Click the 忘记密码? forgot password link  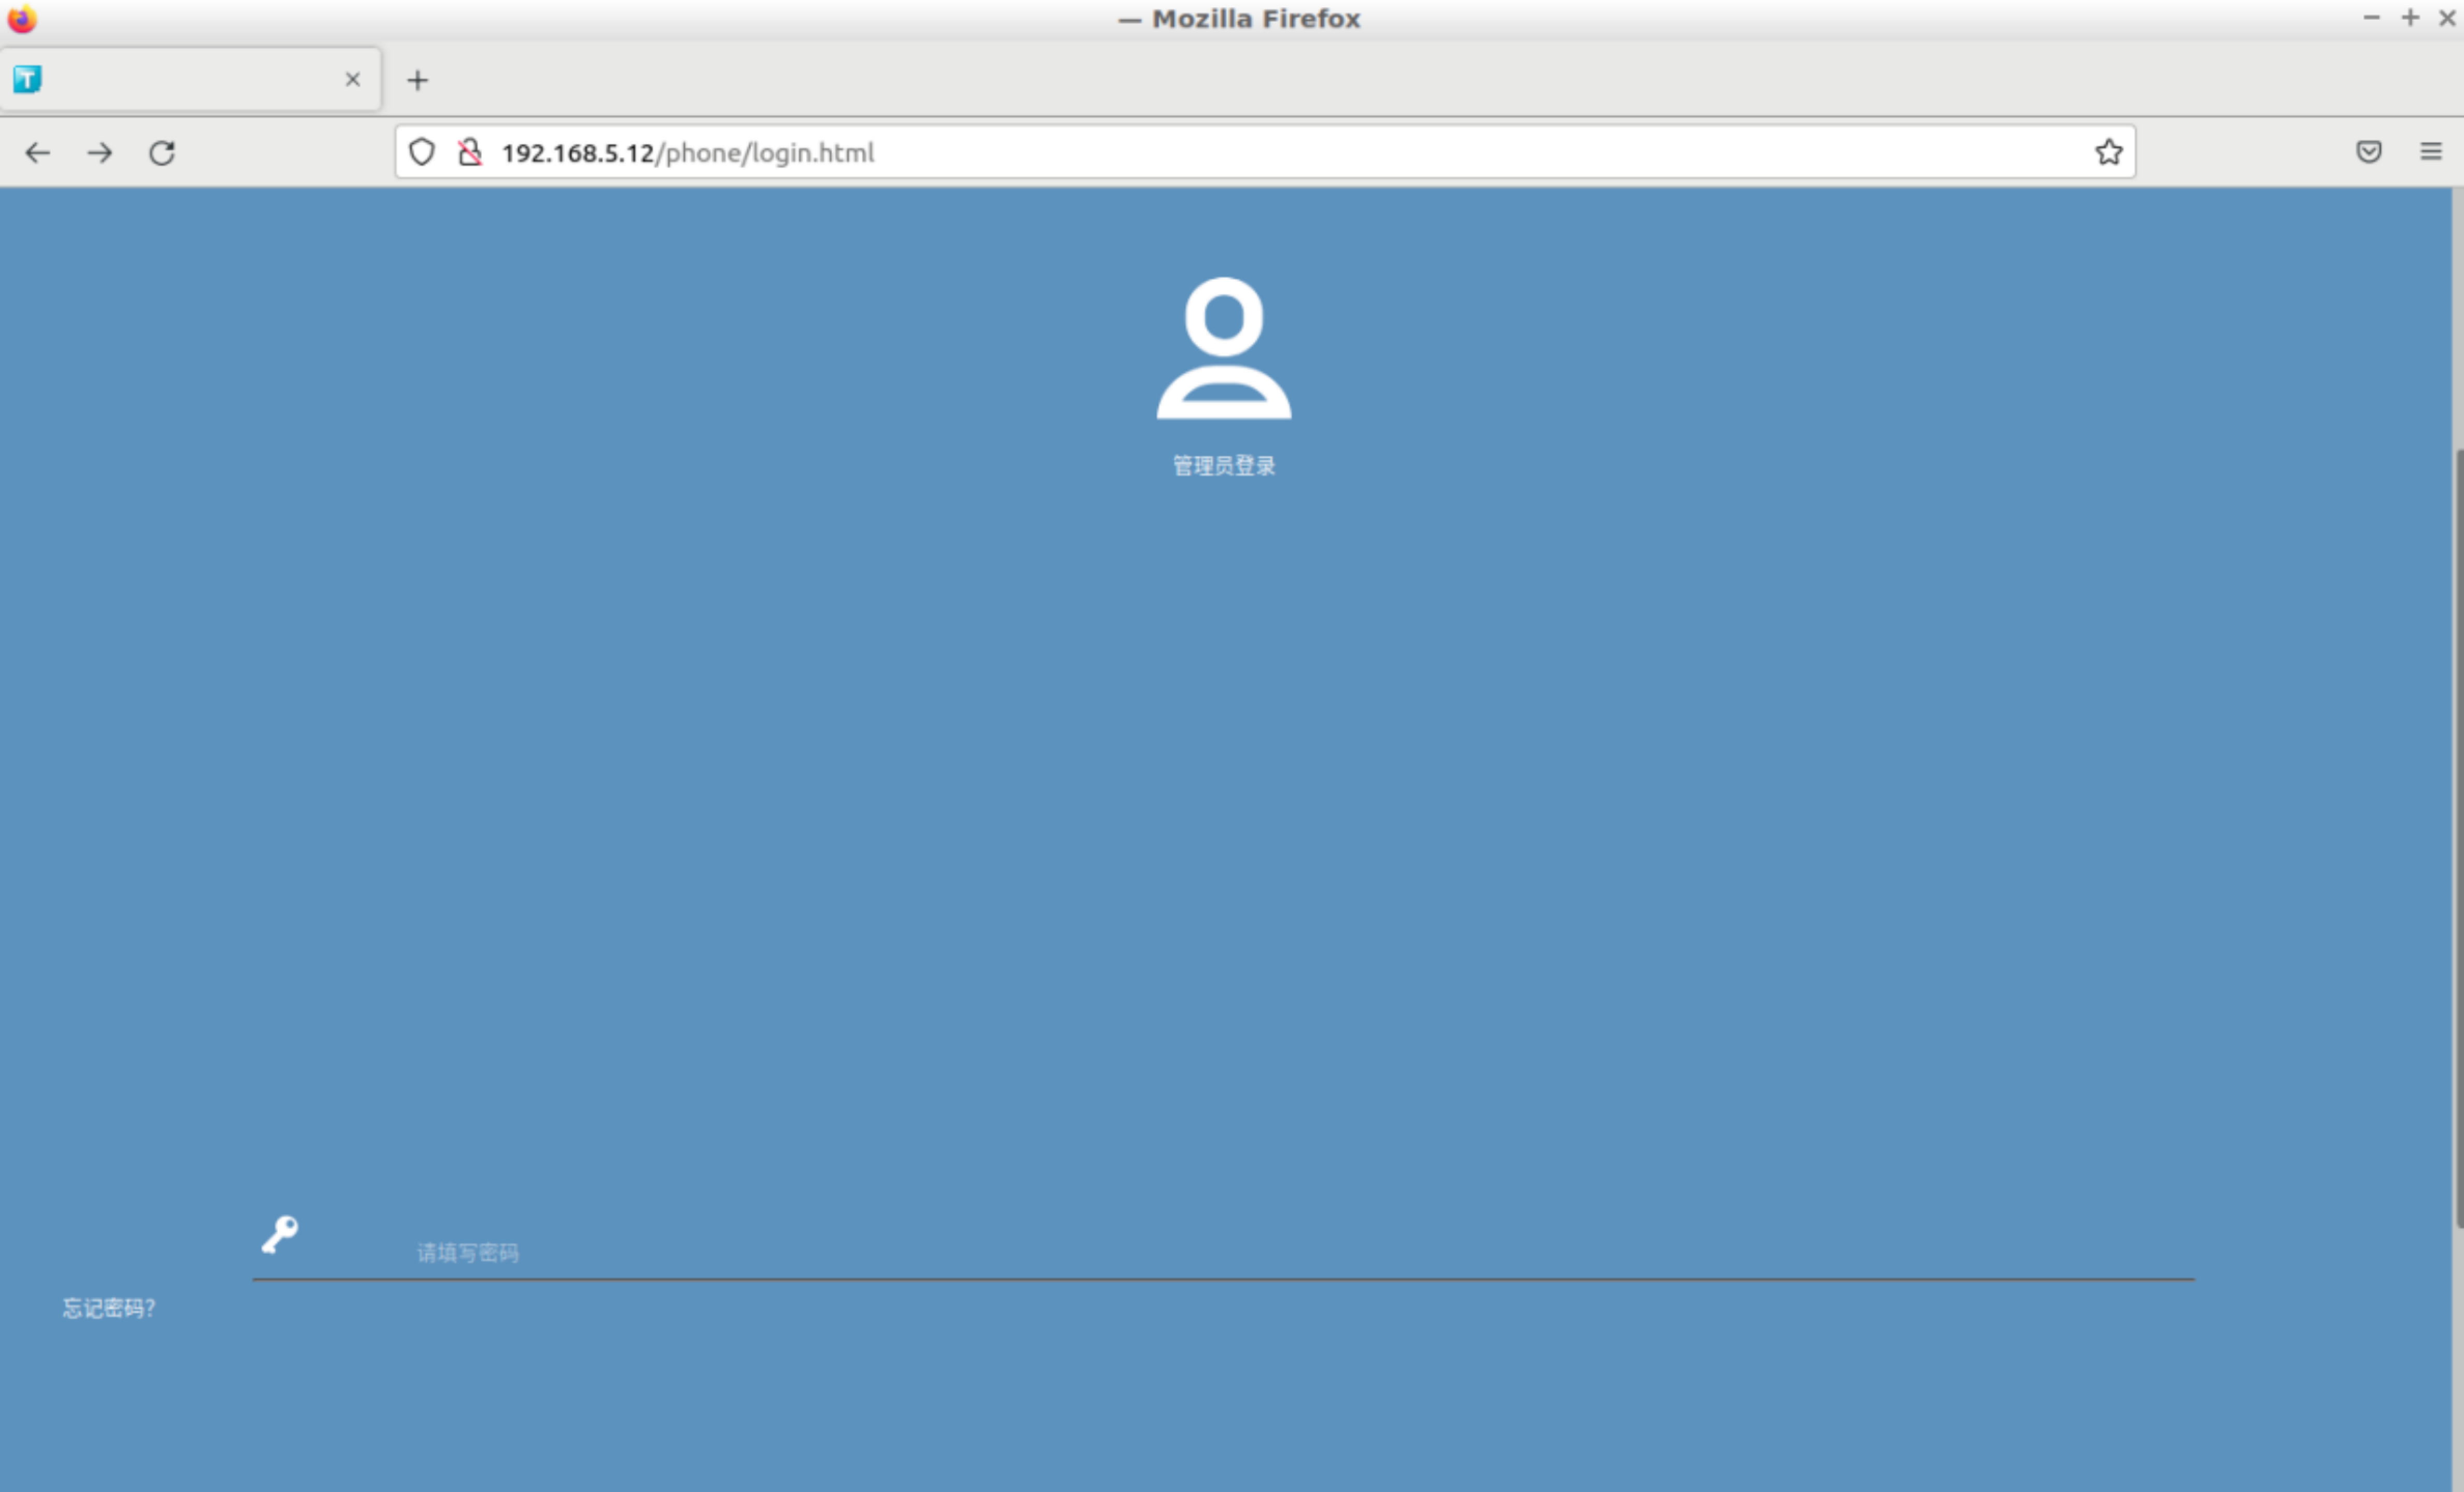click(109, 1308)
